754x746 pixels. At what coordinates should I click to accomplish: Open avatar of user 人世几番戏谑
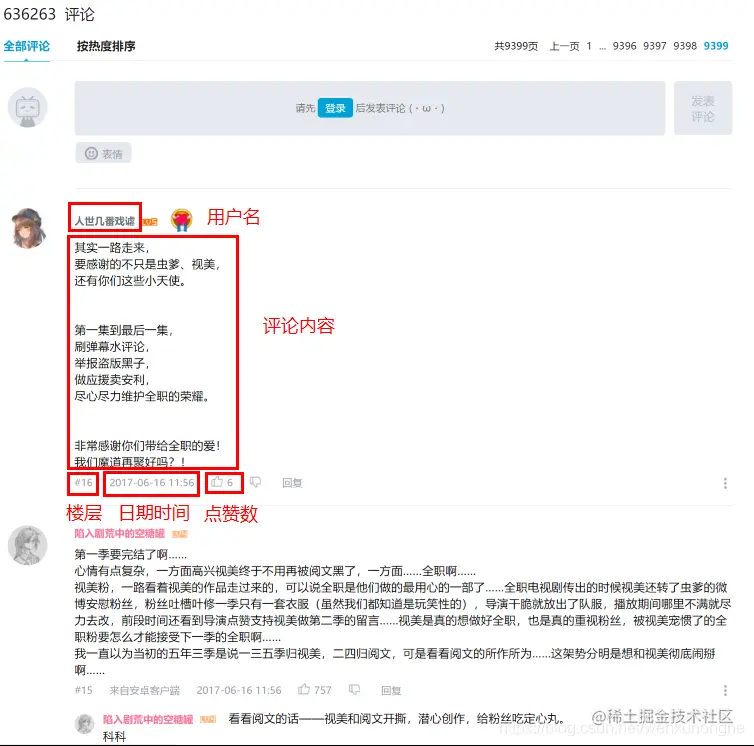pos(28,228)
